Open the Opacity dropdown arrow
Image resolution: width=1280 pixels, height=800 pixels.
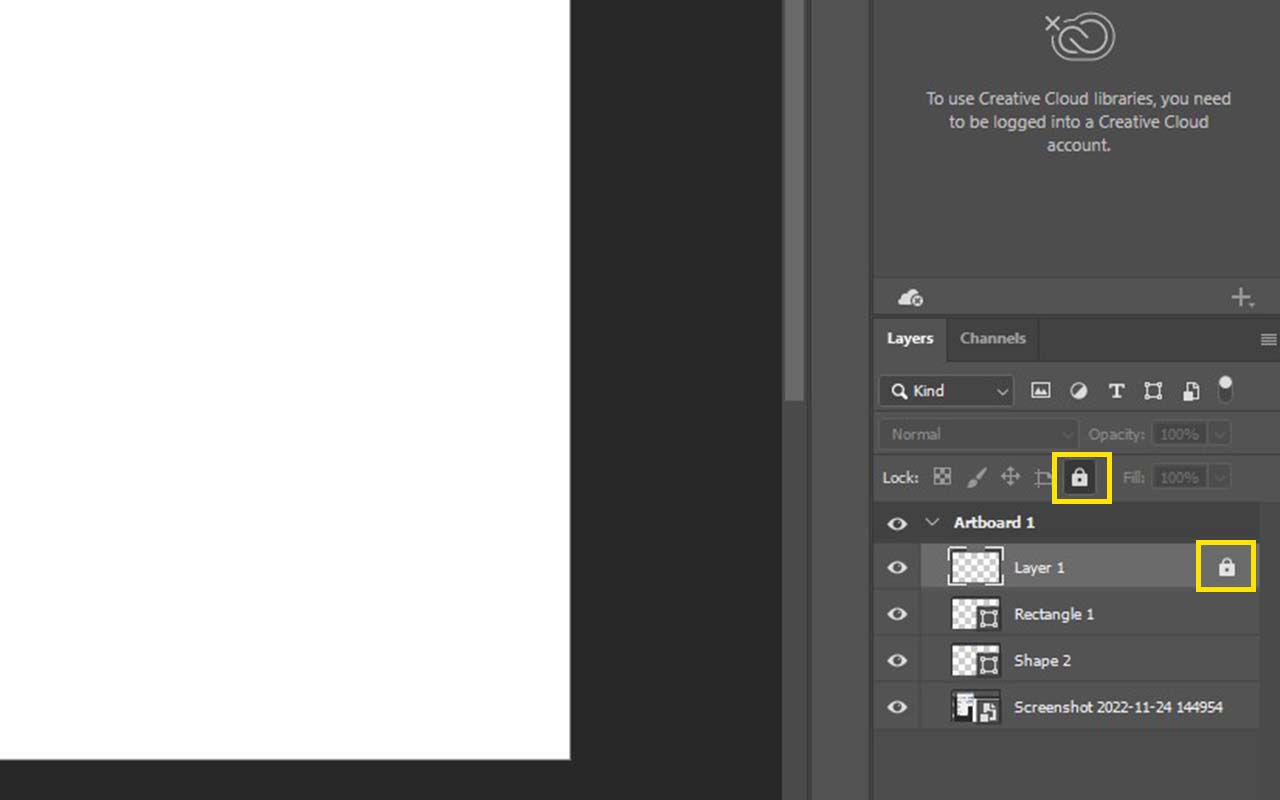1219,433
